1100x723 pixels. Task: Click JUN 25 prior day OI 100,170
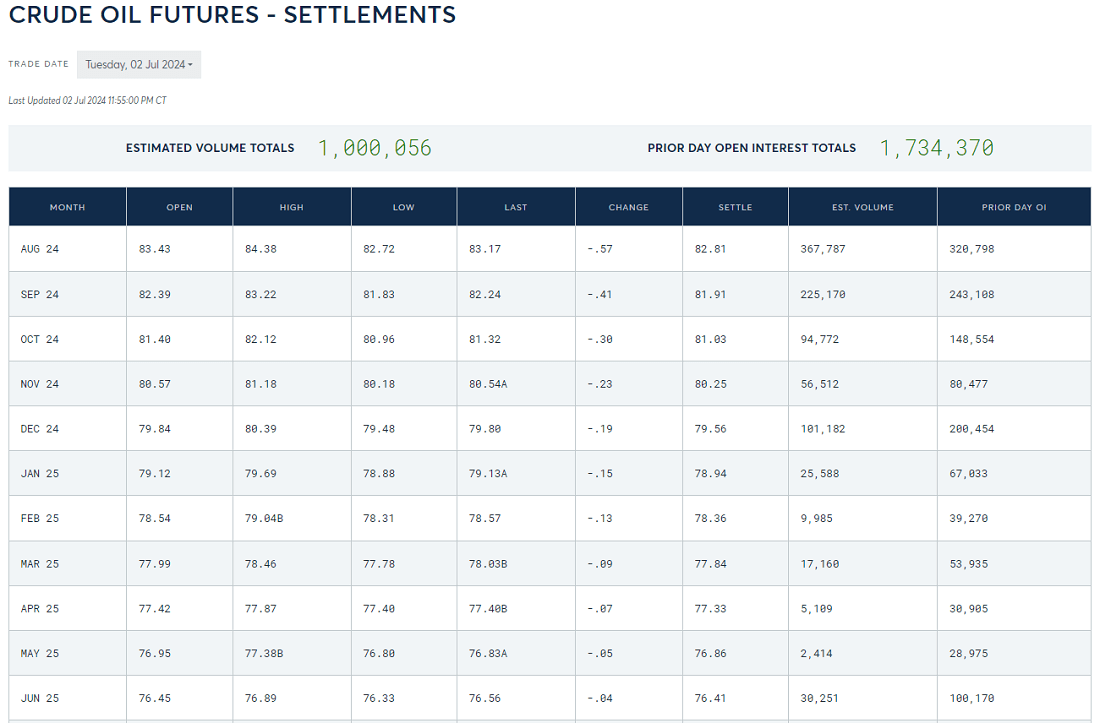pos(972,698)
